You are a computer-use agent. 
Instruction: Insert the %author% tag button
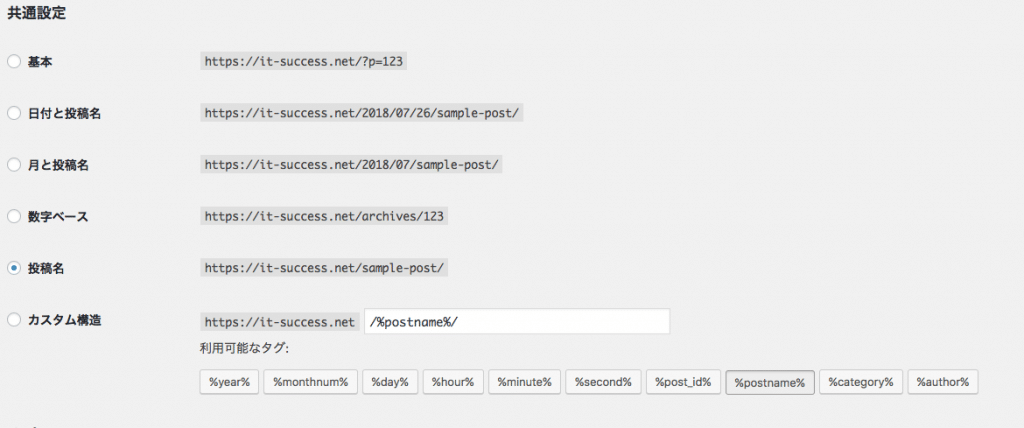pyautogui.click(x=942, y=382)
